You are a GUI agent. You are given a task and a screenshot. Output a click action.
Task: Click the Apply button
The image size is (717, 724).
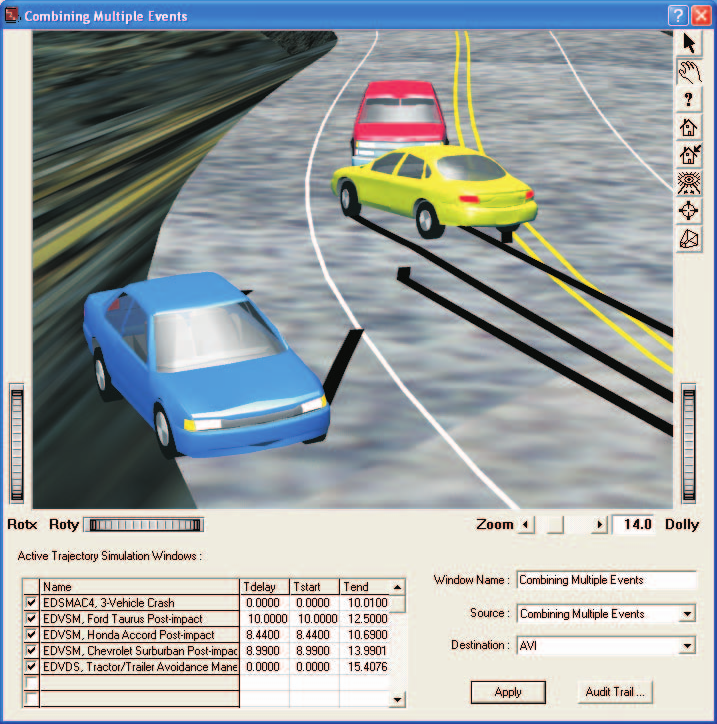tap(508, 692)
